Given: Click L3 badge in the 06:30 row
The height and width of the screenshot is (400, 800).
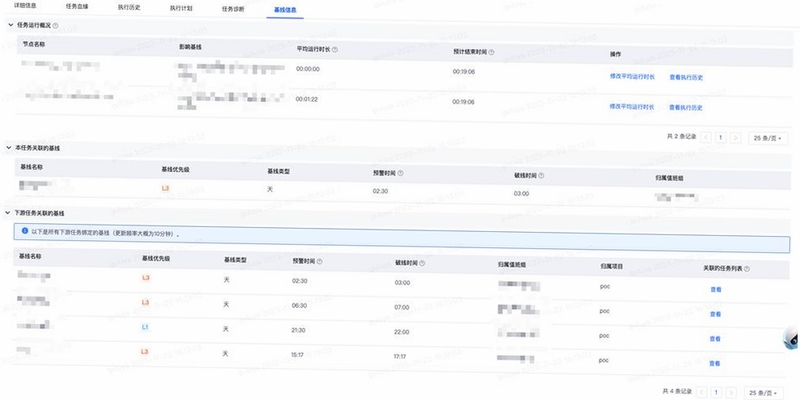Looking at the screenshot, I should (x=145, y=303).
